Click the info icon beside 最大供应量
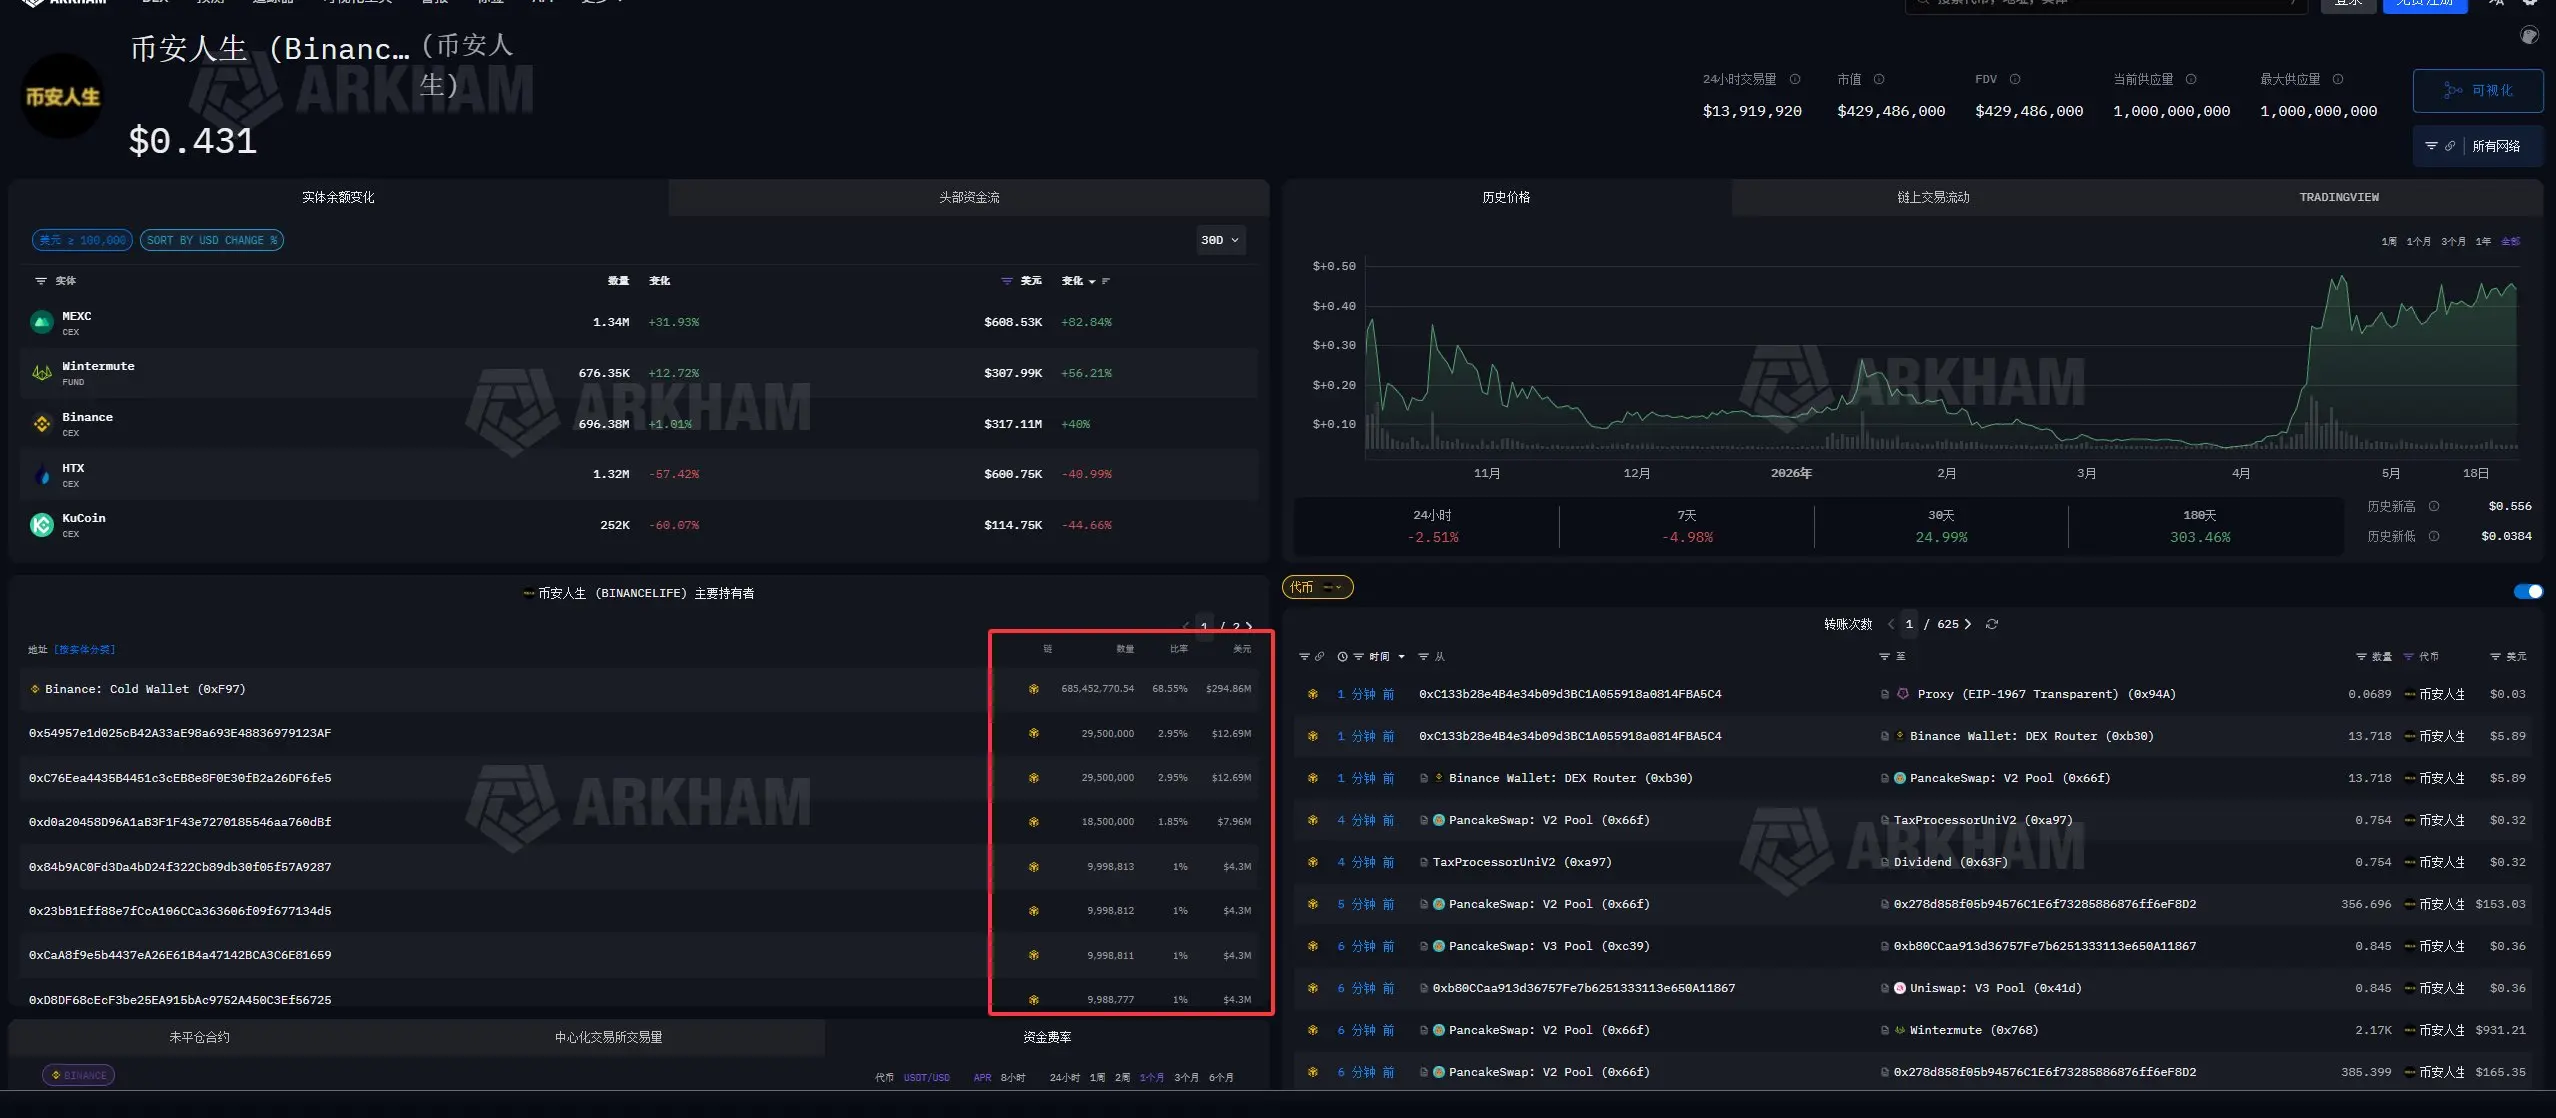Image resolution: width=2556 pixels, height=1118 pixels. [x=2338, y=80]
